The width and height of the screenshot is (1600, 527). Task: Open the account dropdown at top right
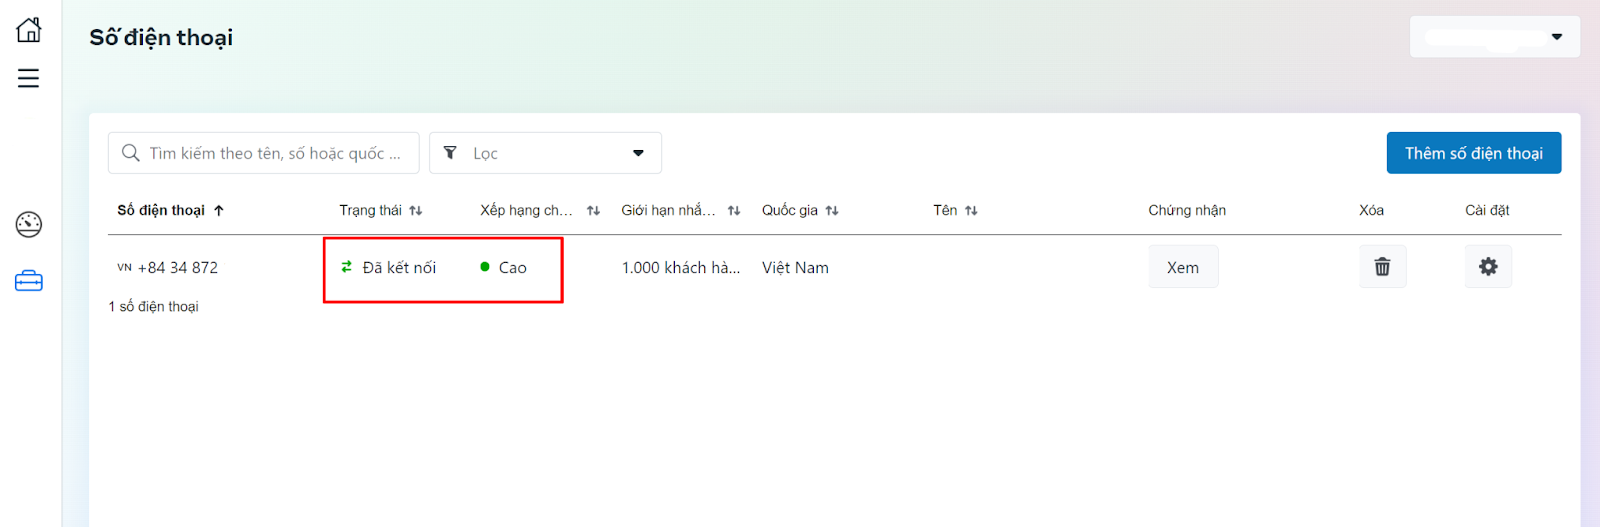click(1495, 37)
